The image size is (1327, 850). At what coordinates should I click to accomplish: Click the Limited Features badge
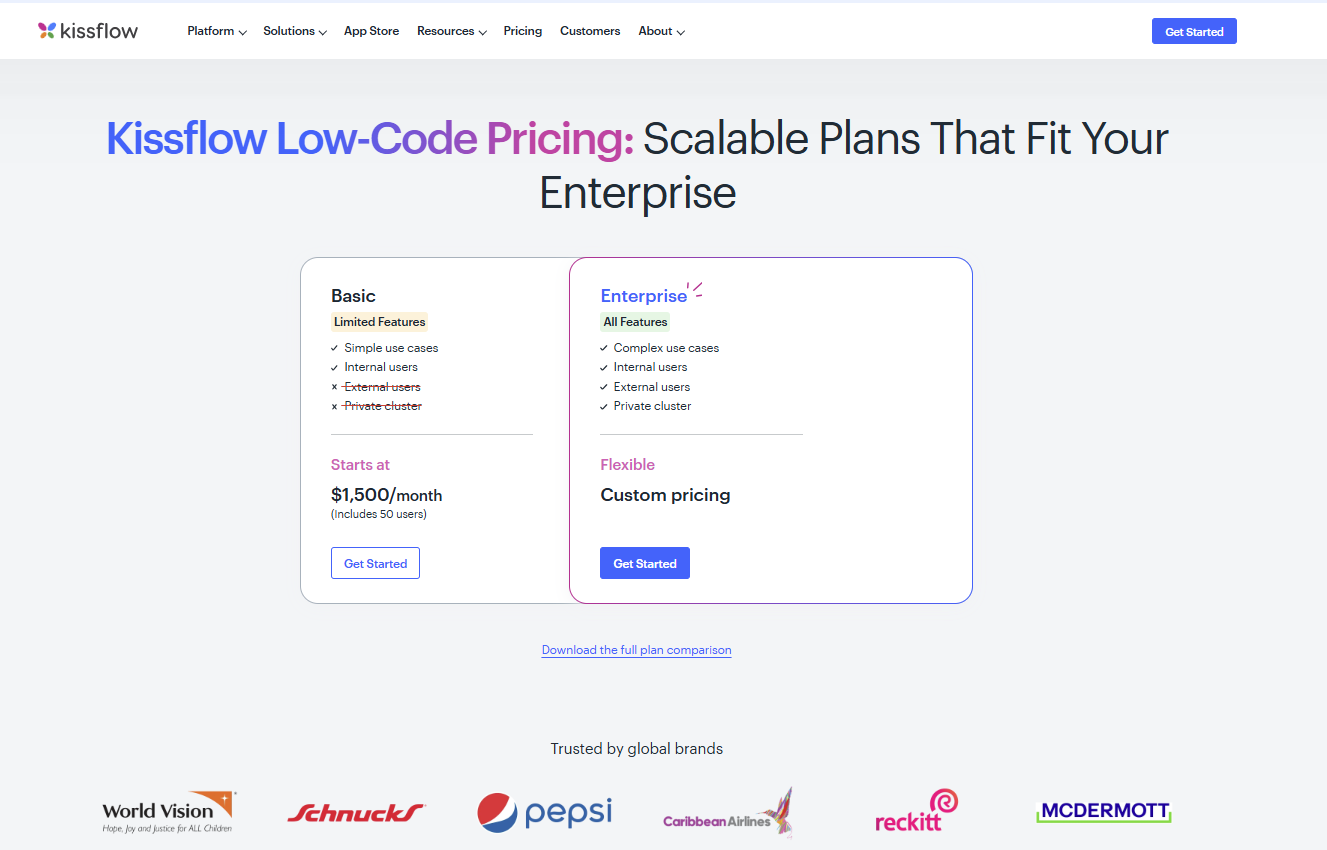pos(380,322)
